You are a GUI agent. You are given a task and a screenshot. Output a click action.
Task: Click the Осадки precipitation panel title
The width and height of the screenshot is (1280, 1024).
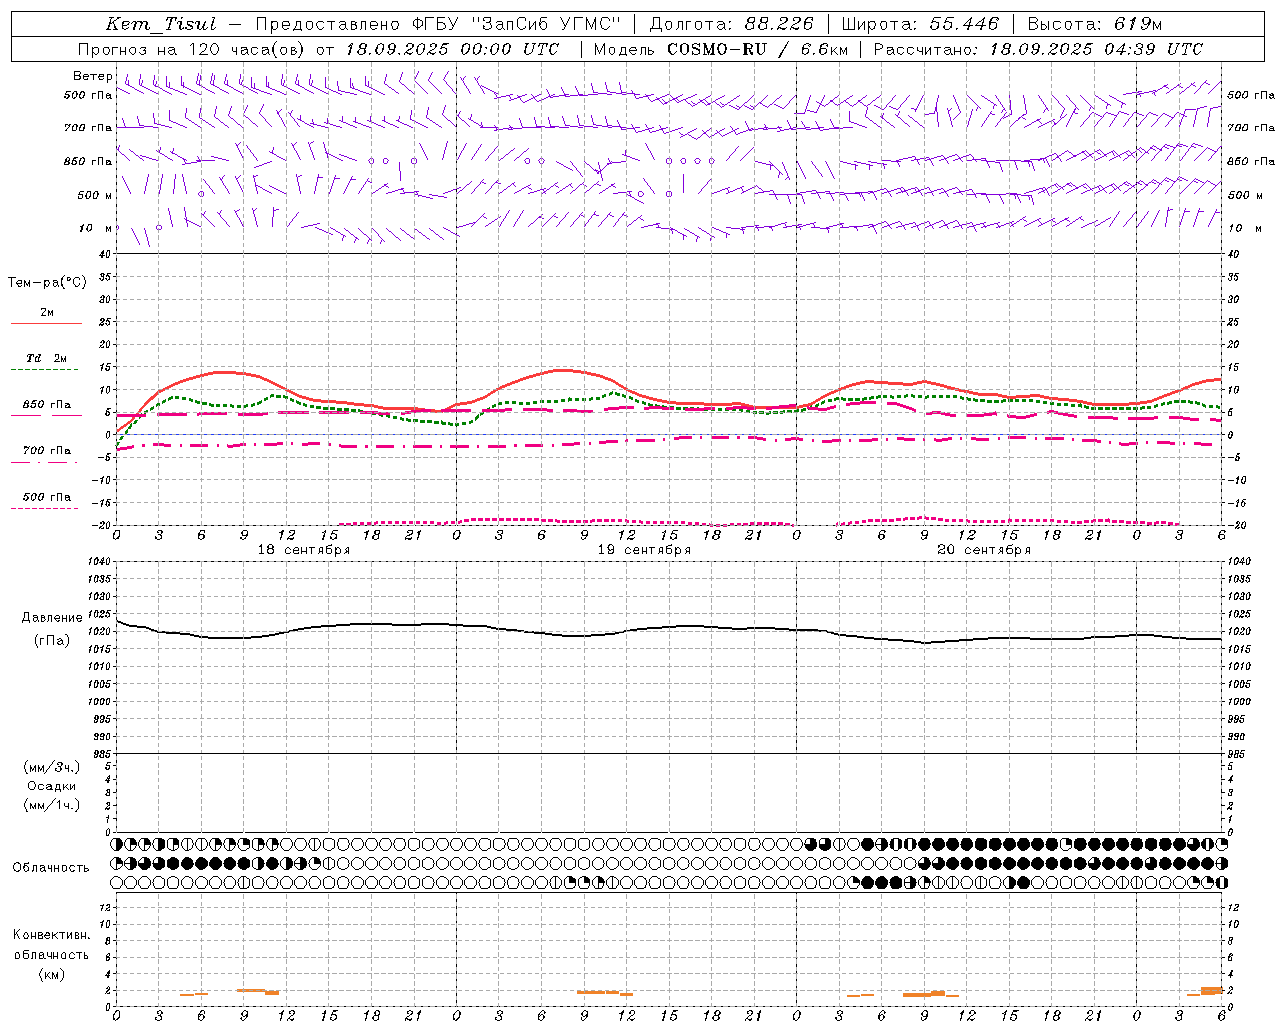point(52,786)
